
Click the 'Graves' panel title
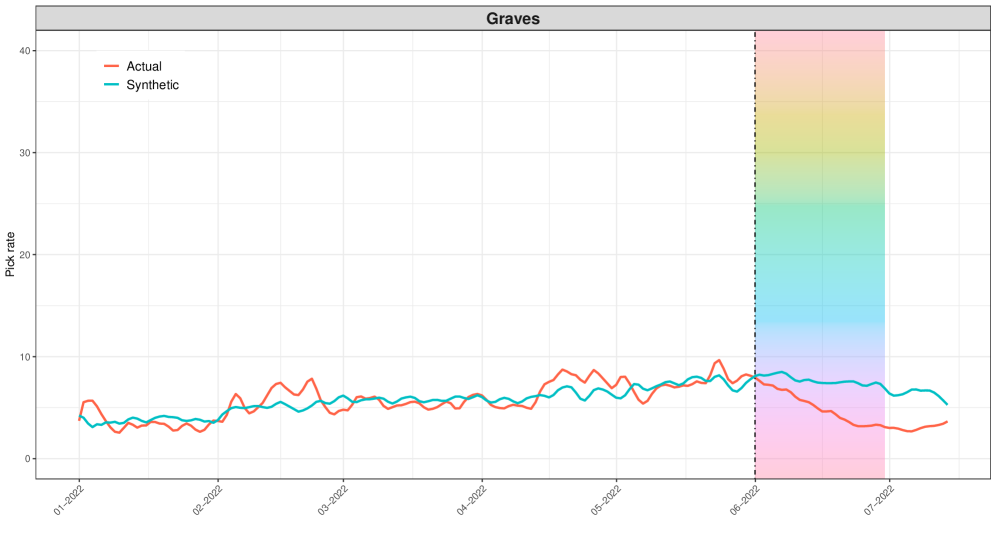click(512, 18)
